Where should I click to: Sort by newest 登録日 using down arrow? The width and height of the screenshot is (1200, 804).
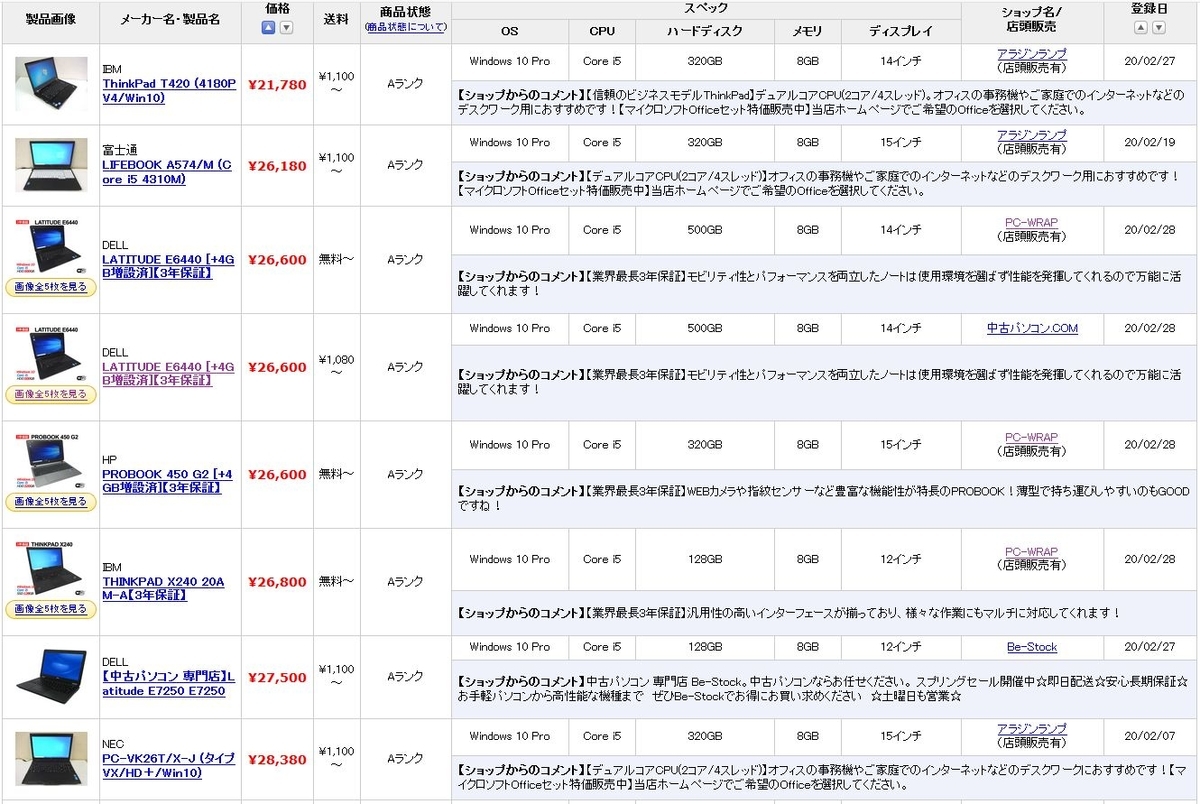tap(1161, 27)
